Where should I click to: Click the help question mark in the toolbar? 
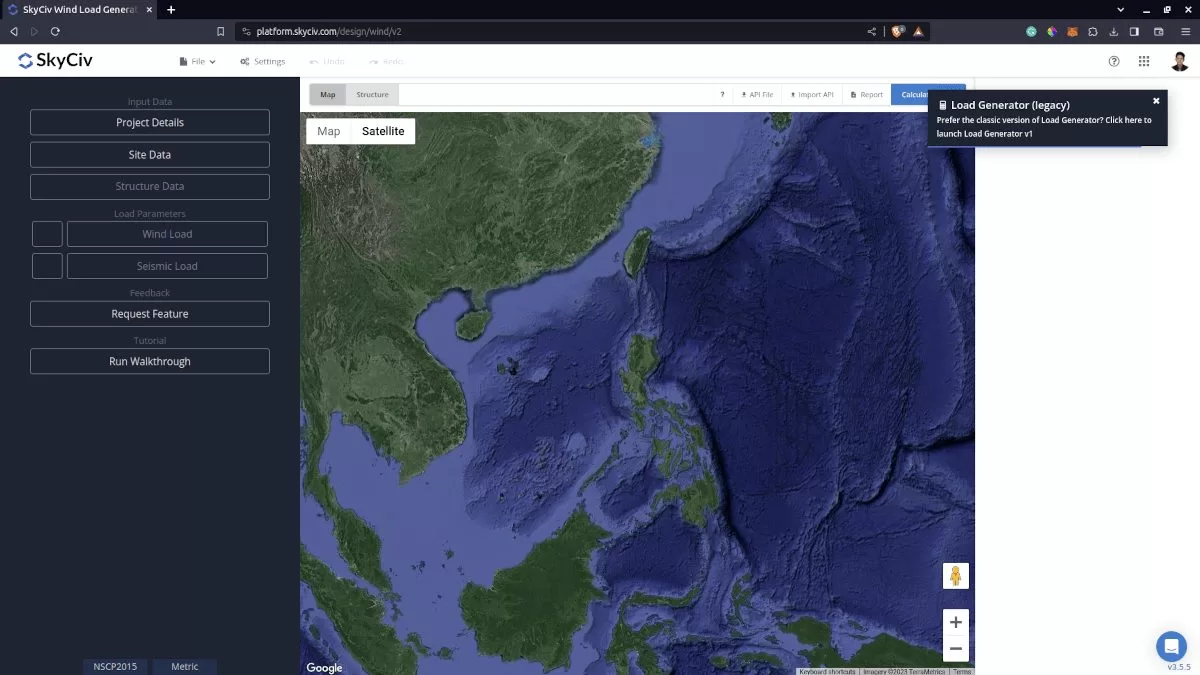pos(722,94)
